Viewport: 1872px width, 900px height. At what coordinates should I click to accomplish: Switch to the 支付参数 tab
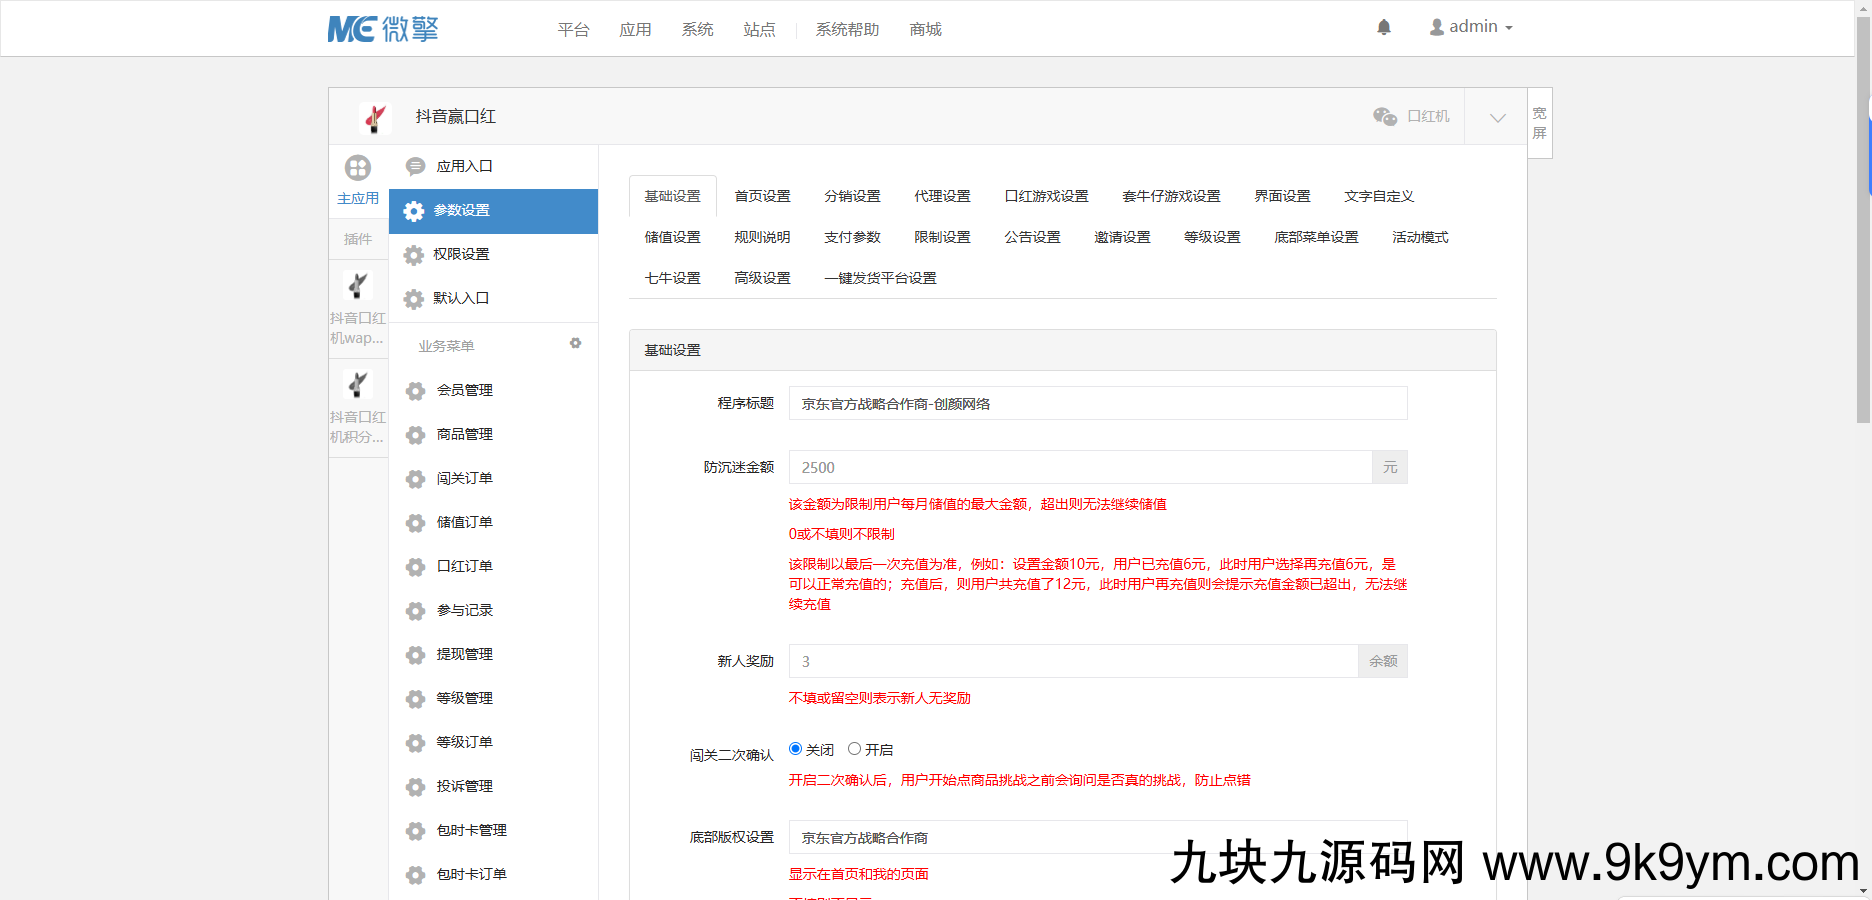tap(851, 237)
